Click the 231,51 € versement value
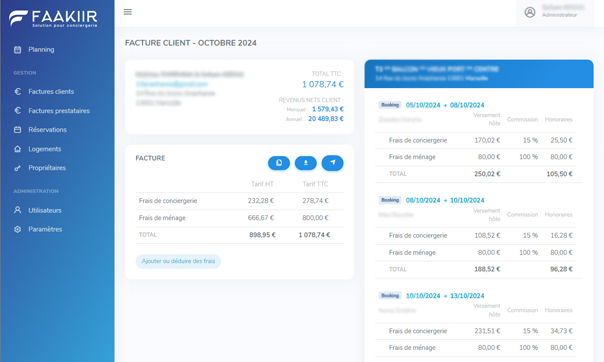Screen dimensions: 604x362 487,331
